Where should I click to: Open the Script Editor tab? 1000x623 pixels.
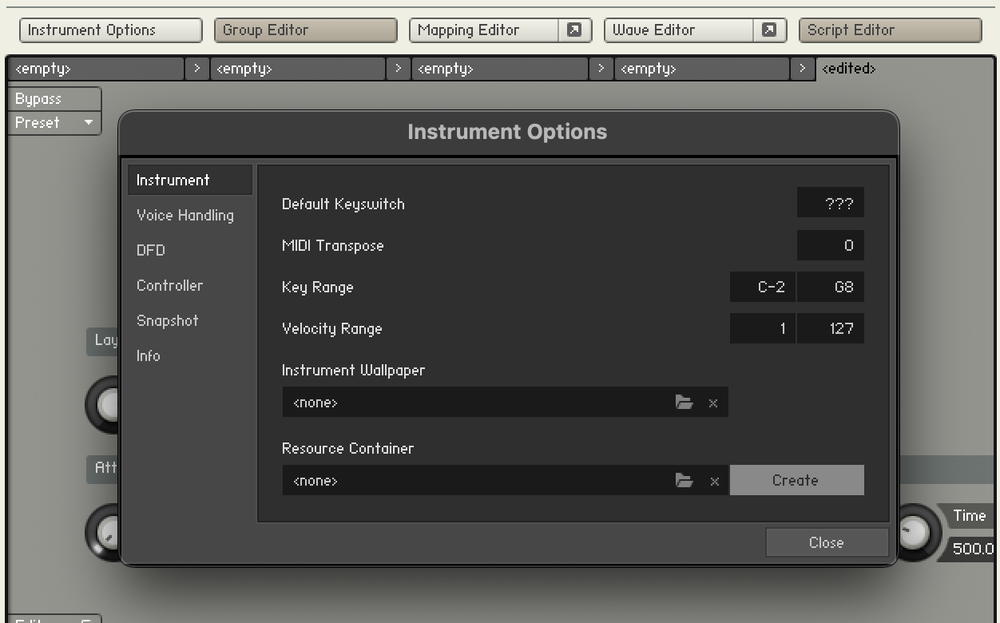point(888,30)
